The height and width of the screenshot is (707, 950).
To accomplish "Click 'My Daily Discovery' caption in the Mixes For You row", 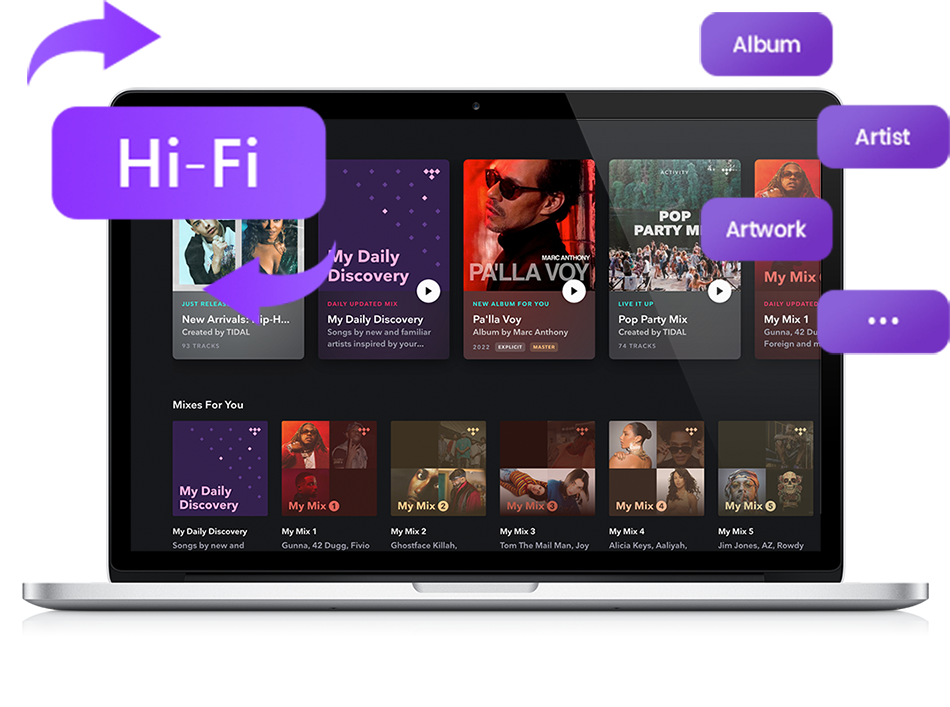I will coord(210,531).
